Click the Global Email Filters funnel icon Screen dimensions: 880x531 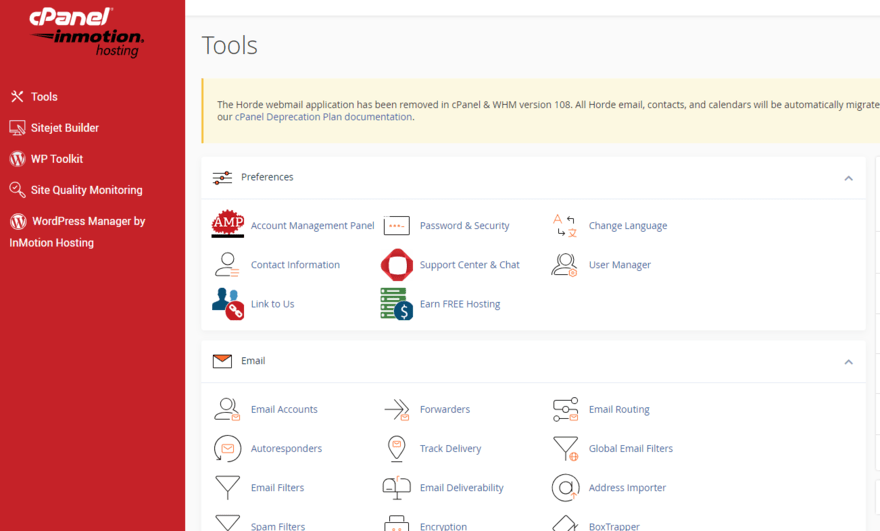[565, 449]
